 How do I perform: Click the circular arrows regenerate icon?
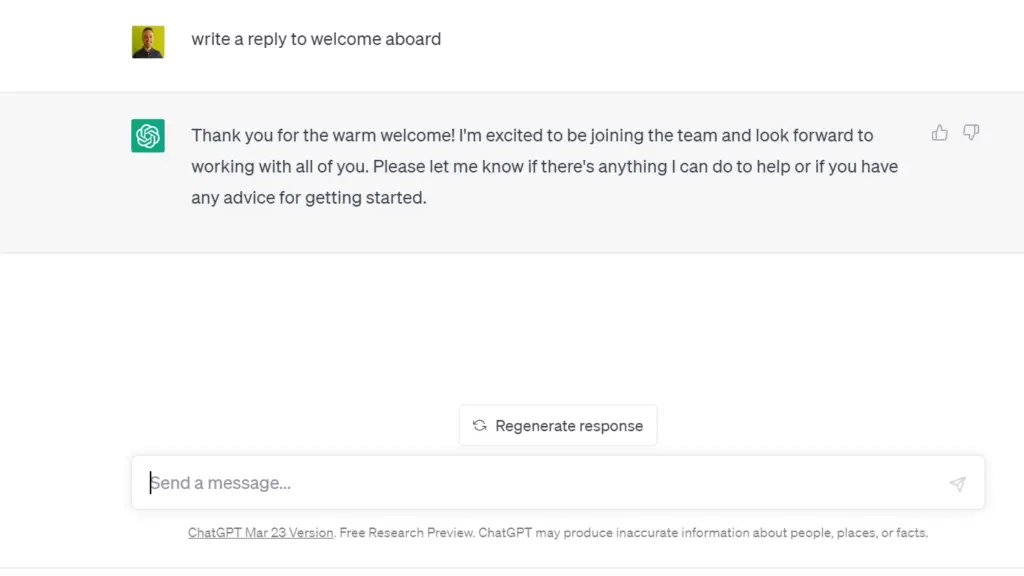point(480,426)
